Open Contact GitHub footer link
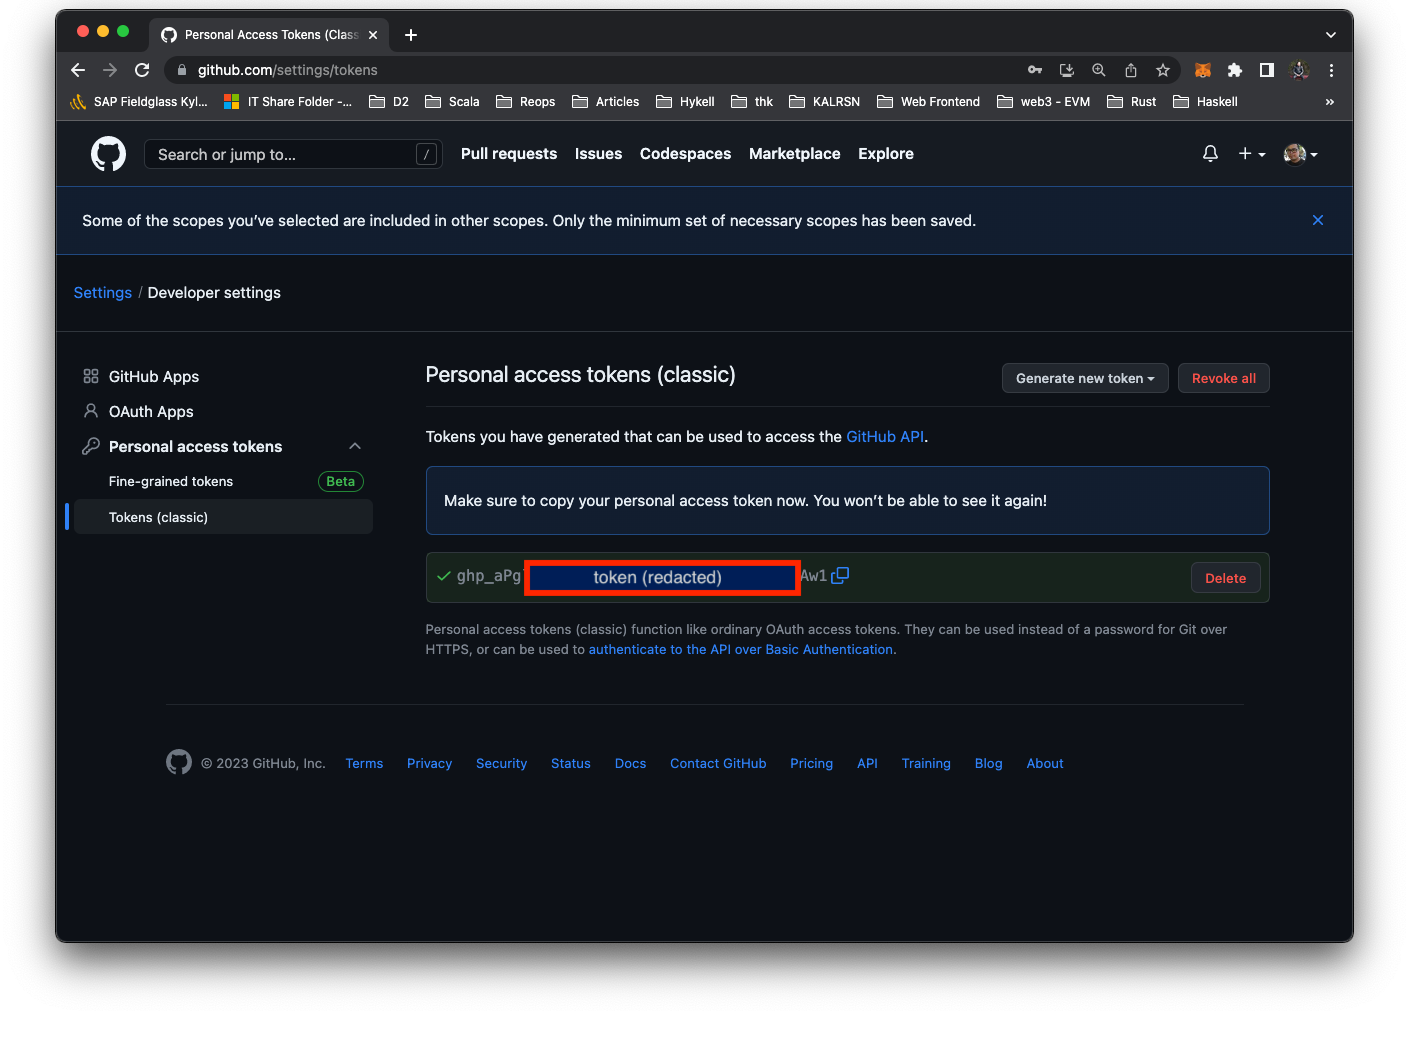The width and height of the screenshot is (1409, 1044). coord(718,764)
